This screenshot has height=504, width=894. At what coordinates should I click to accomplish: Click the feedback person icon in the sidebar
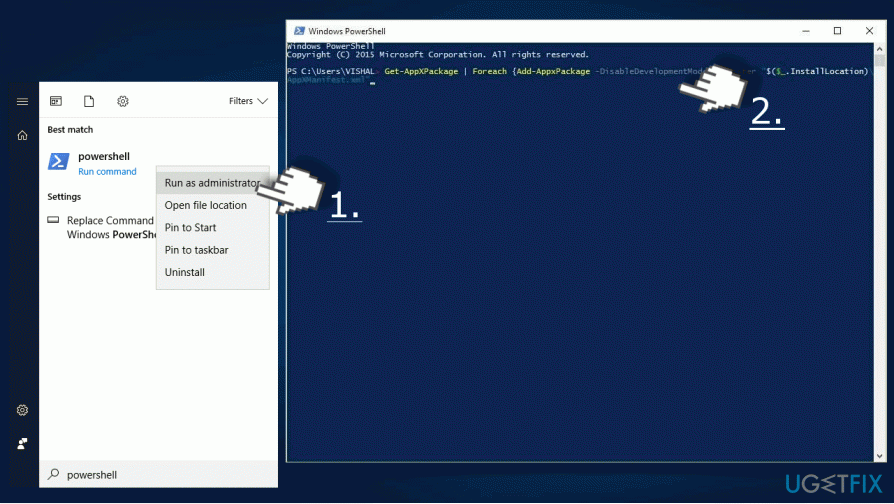tap(22, 444)
